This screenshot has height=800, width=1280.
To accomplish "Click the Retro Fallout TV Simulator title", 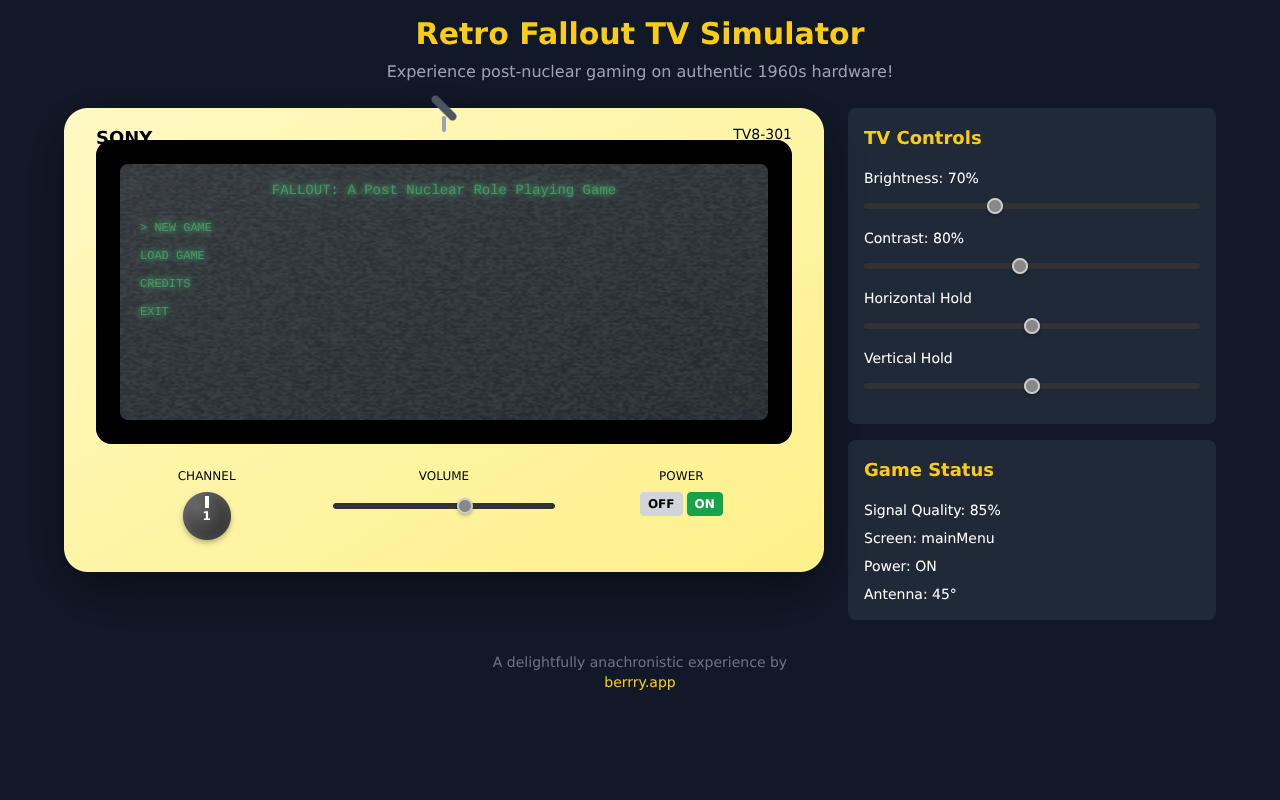I will pos(640,33).
